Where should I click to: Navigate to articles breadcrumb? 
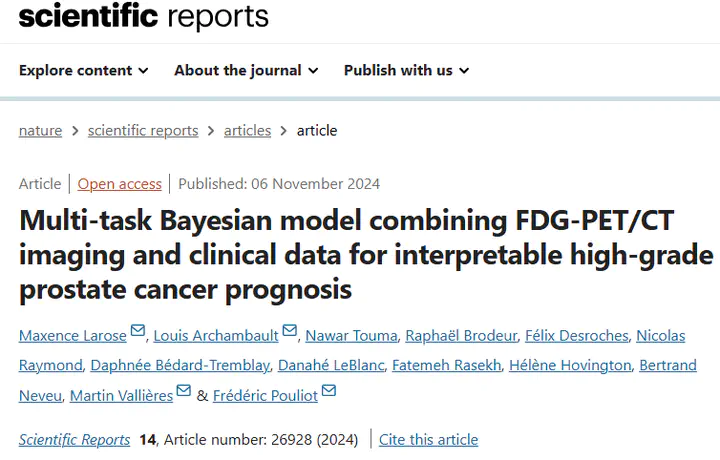(x=248, y=131)
